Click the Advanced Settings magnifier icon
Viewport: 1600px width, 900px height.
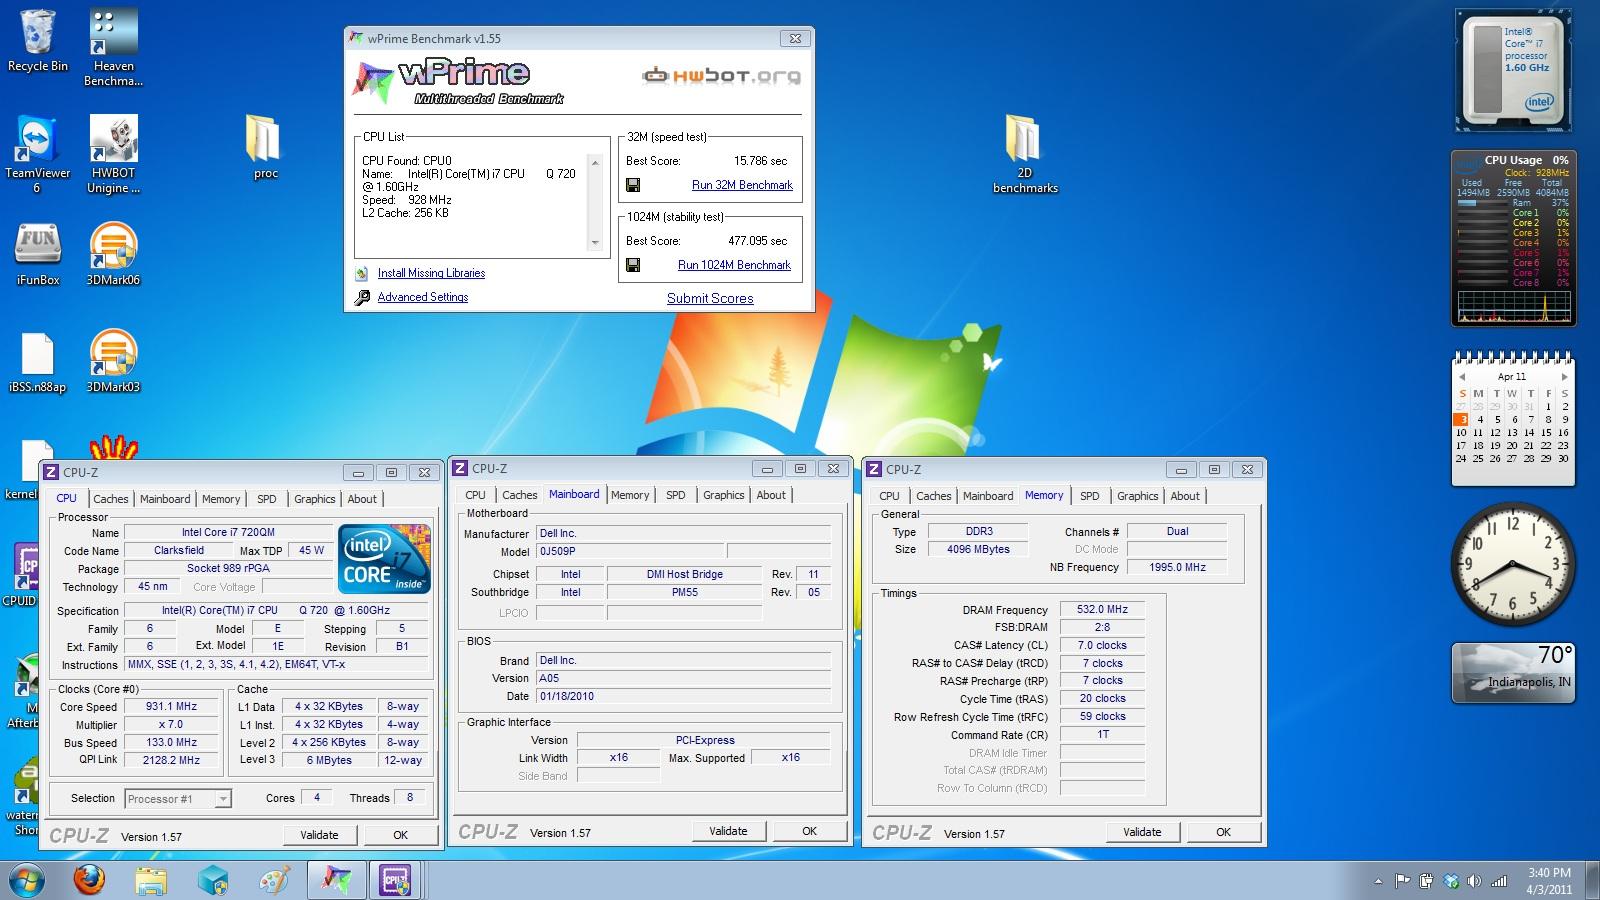tap(361, 297)
